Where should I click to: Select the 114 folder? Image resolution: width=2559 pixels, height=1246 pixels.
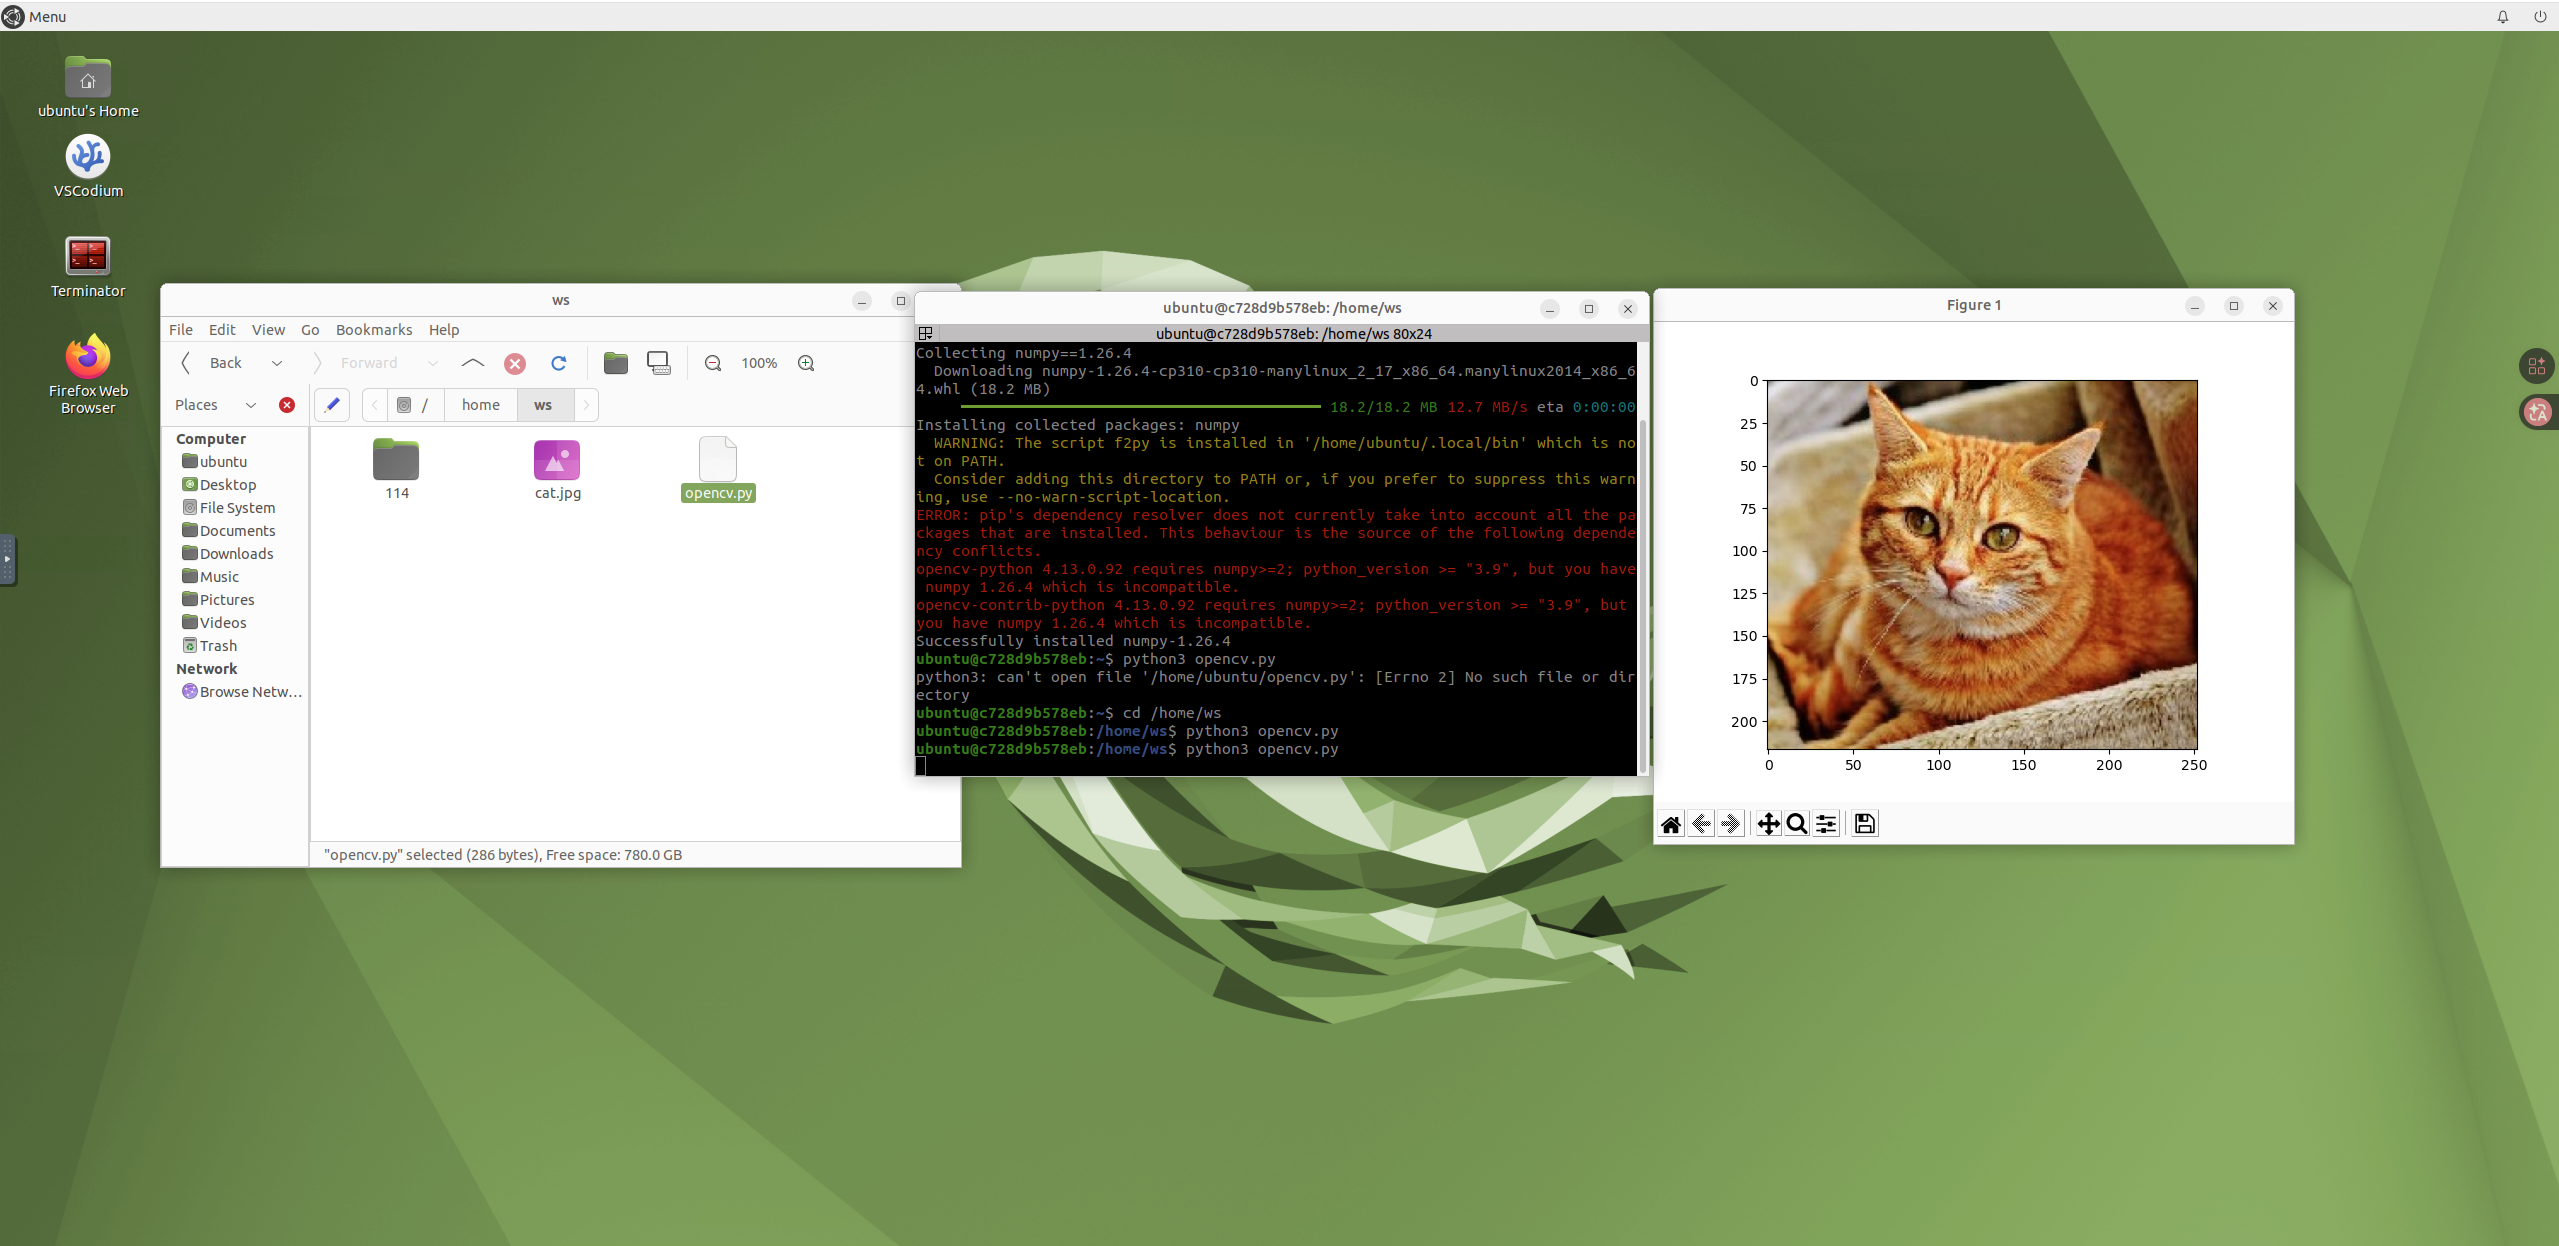(397, 469)
